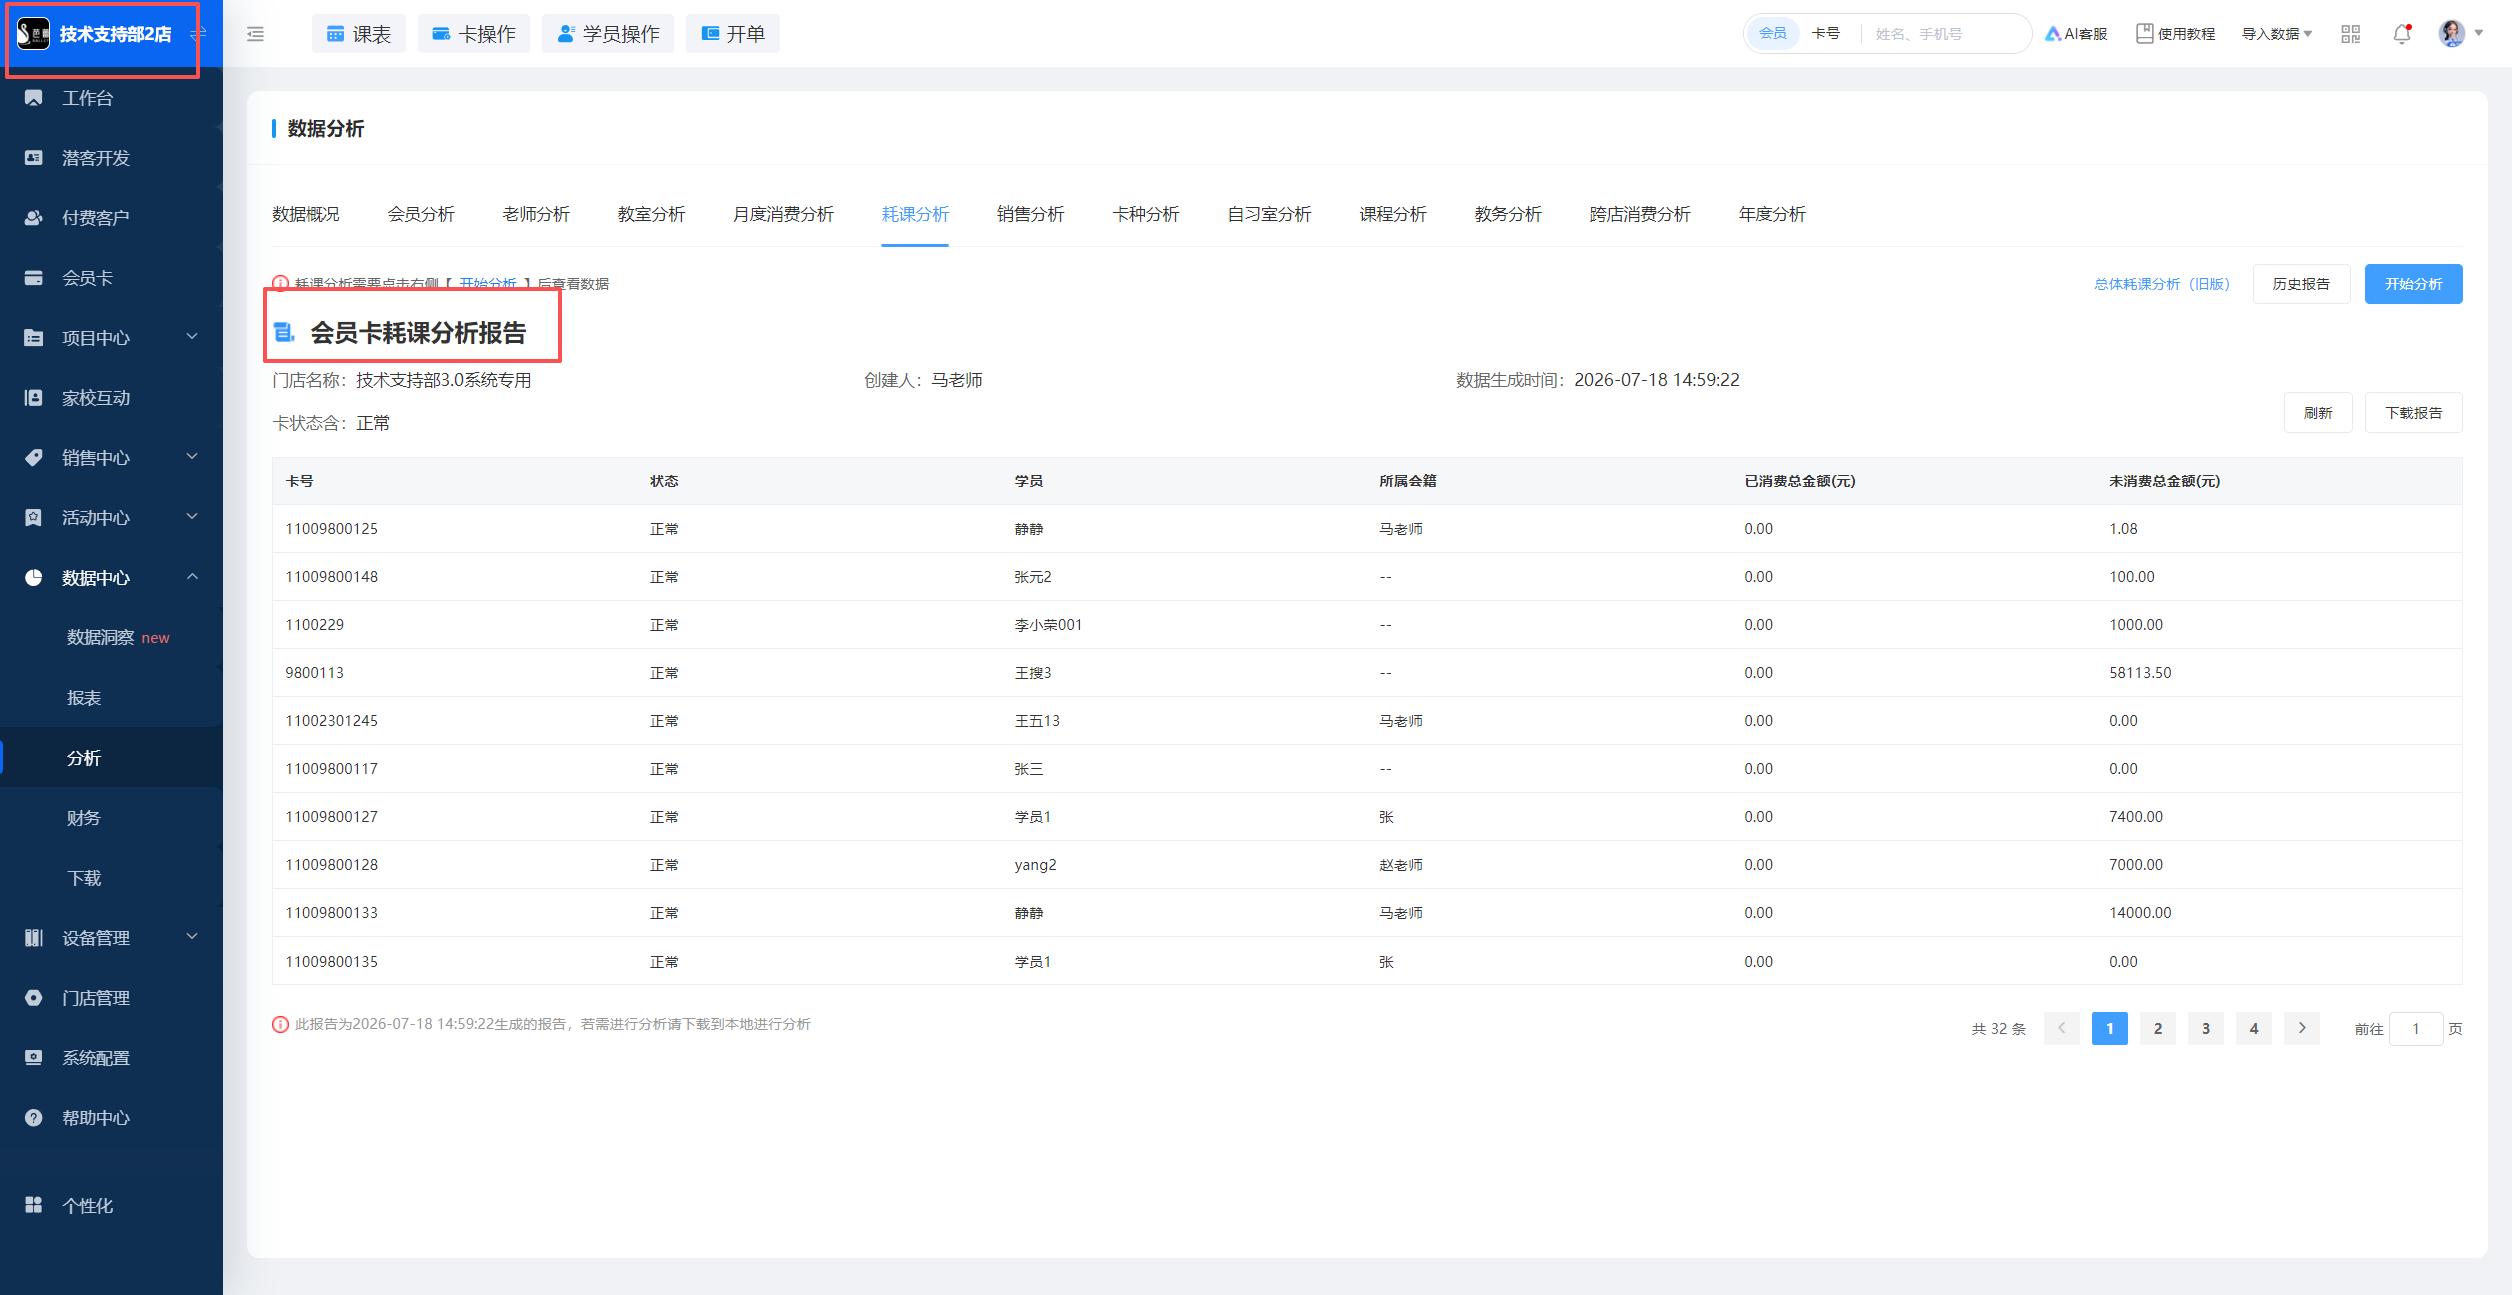Collapse the sidebar with menu fold icon
This screenshot has width=2512, height=1295.
tap(256, 34)
